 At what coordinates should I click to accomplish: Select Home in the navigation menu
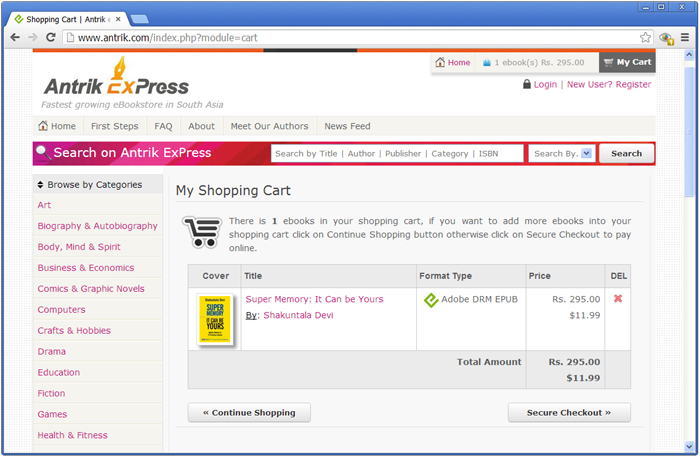(x=57, y=126)
